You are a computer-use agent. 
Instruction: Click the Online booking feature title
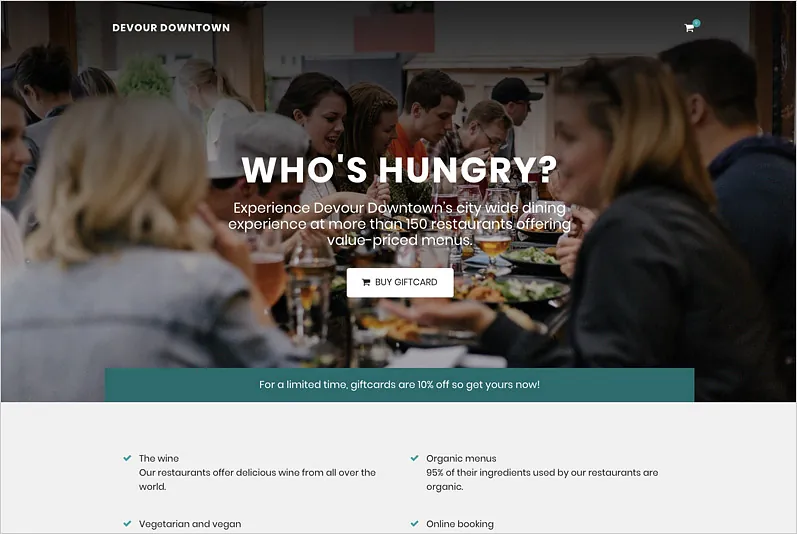coord(460,524)
